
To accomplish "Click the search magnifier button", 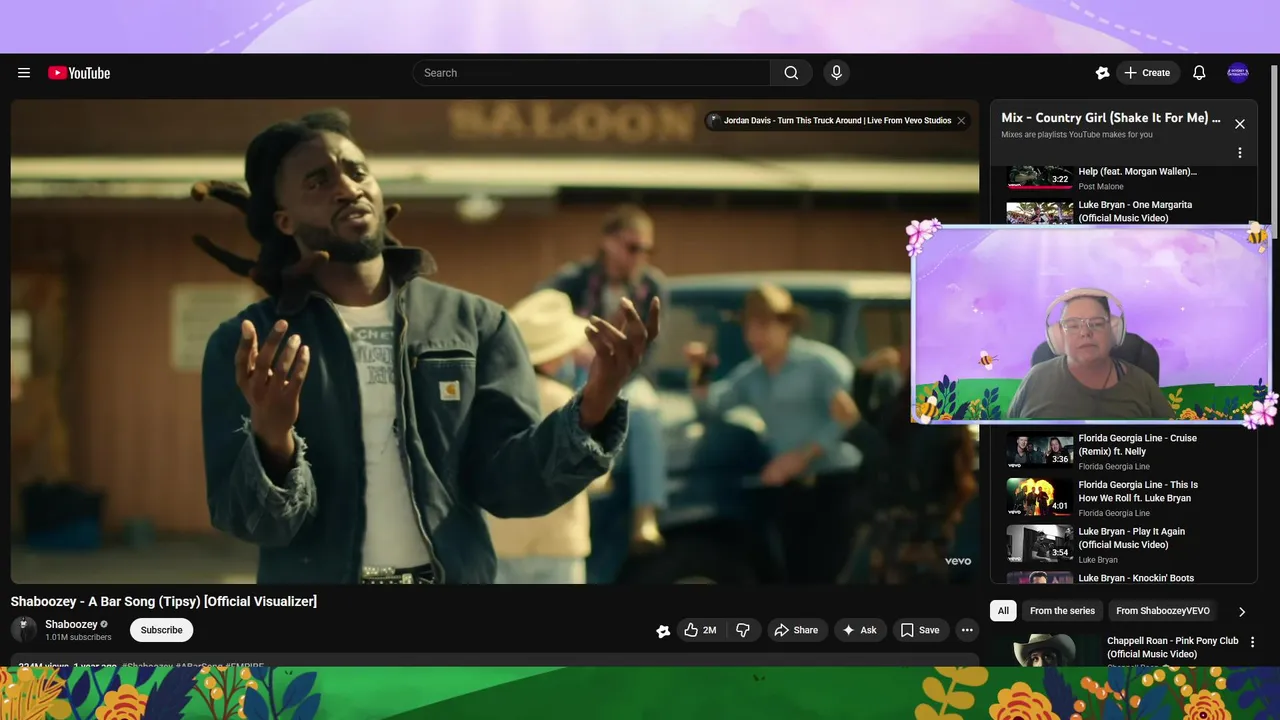I will point(791,73).
